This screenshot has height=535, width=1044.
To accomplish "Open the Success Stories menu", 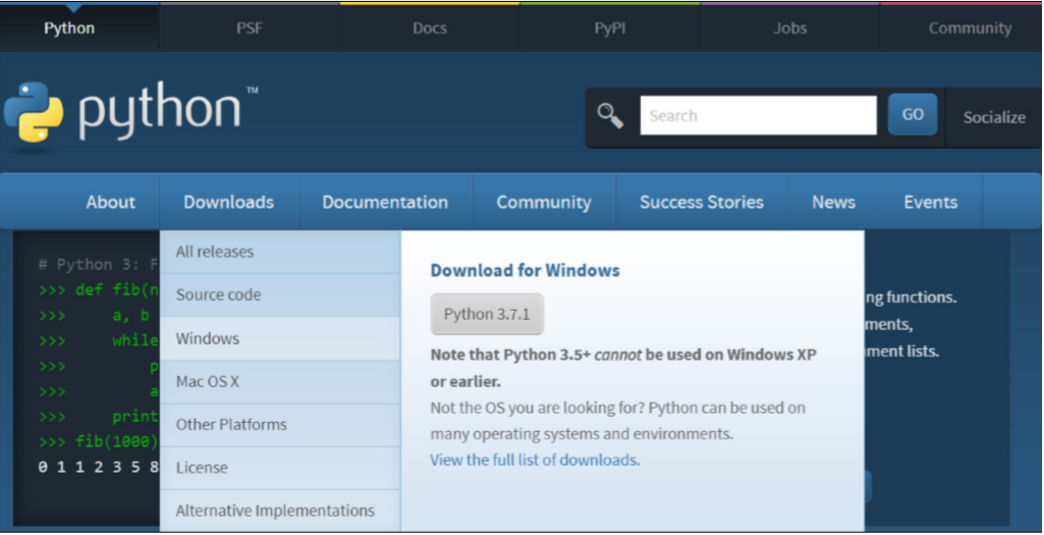I will 701,202.
